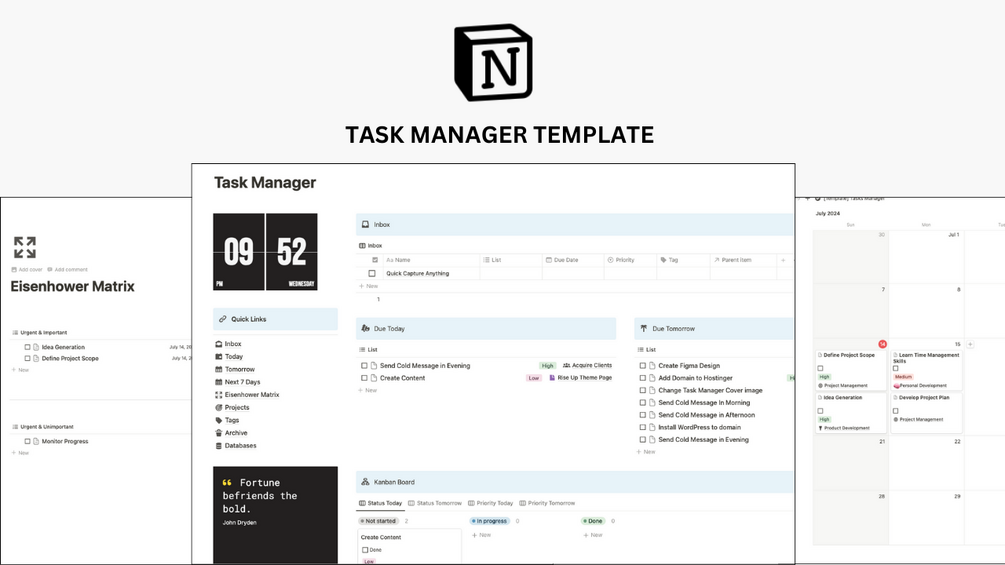Add a new task under Due Tomorrow list

(x=646, y=452)
